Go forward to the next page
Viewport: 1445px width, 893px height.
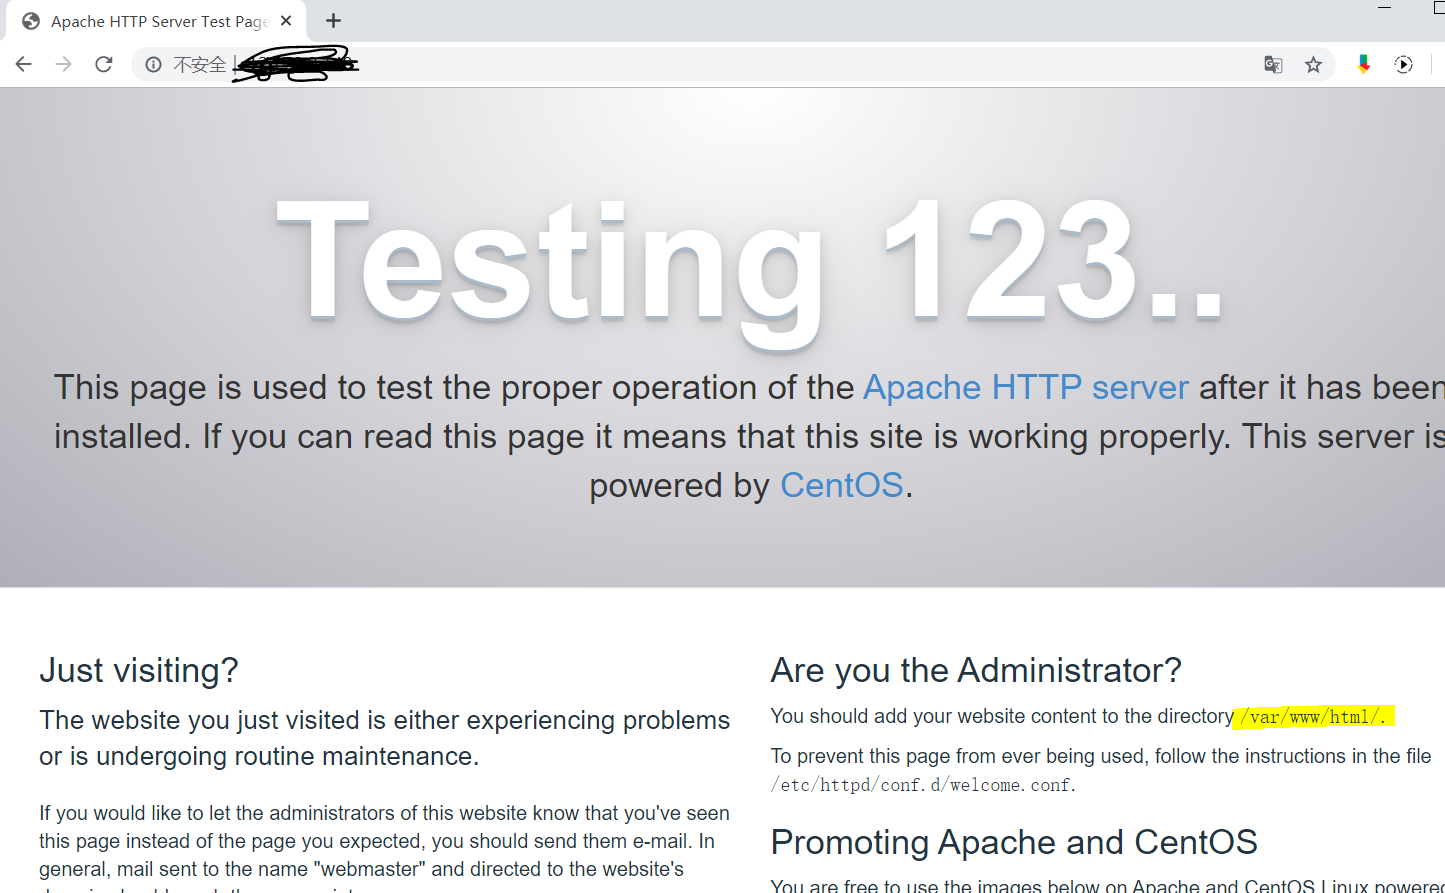click(64, 65)
